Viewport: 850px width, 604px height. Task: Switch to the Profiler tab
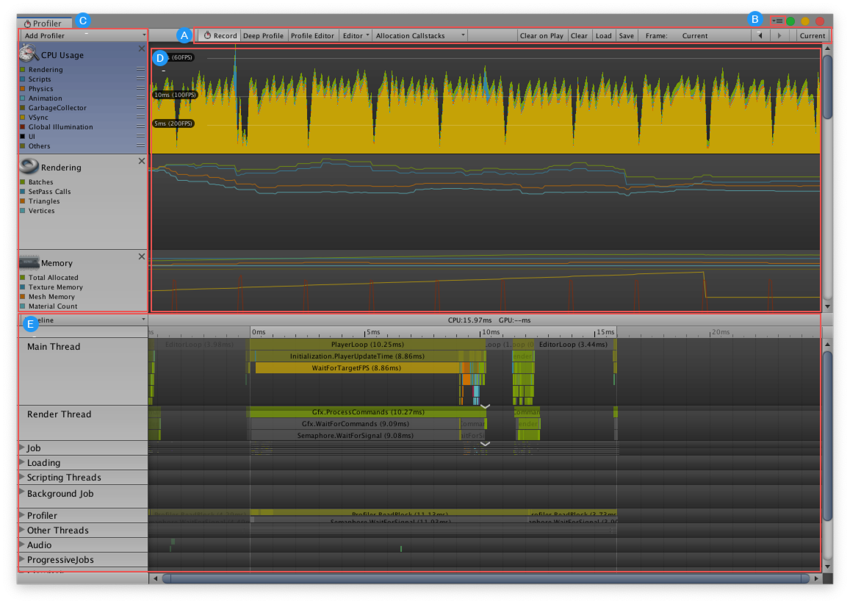click(45, 21)
